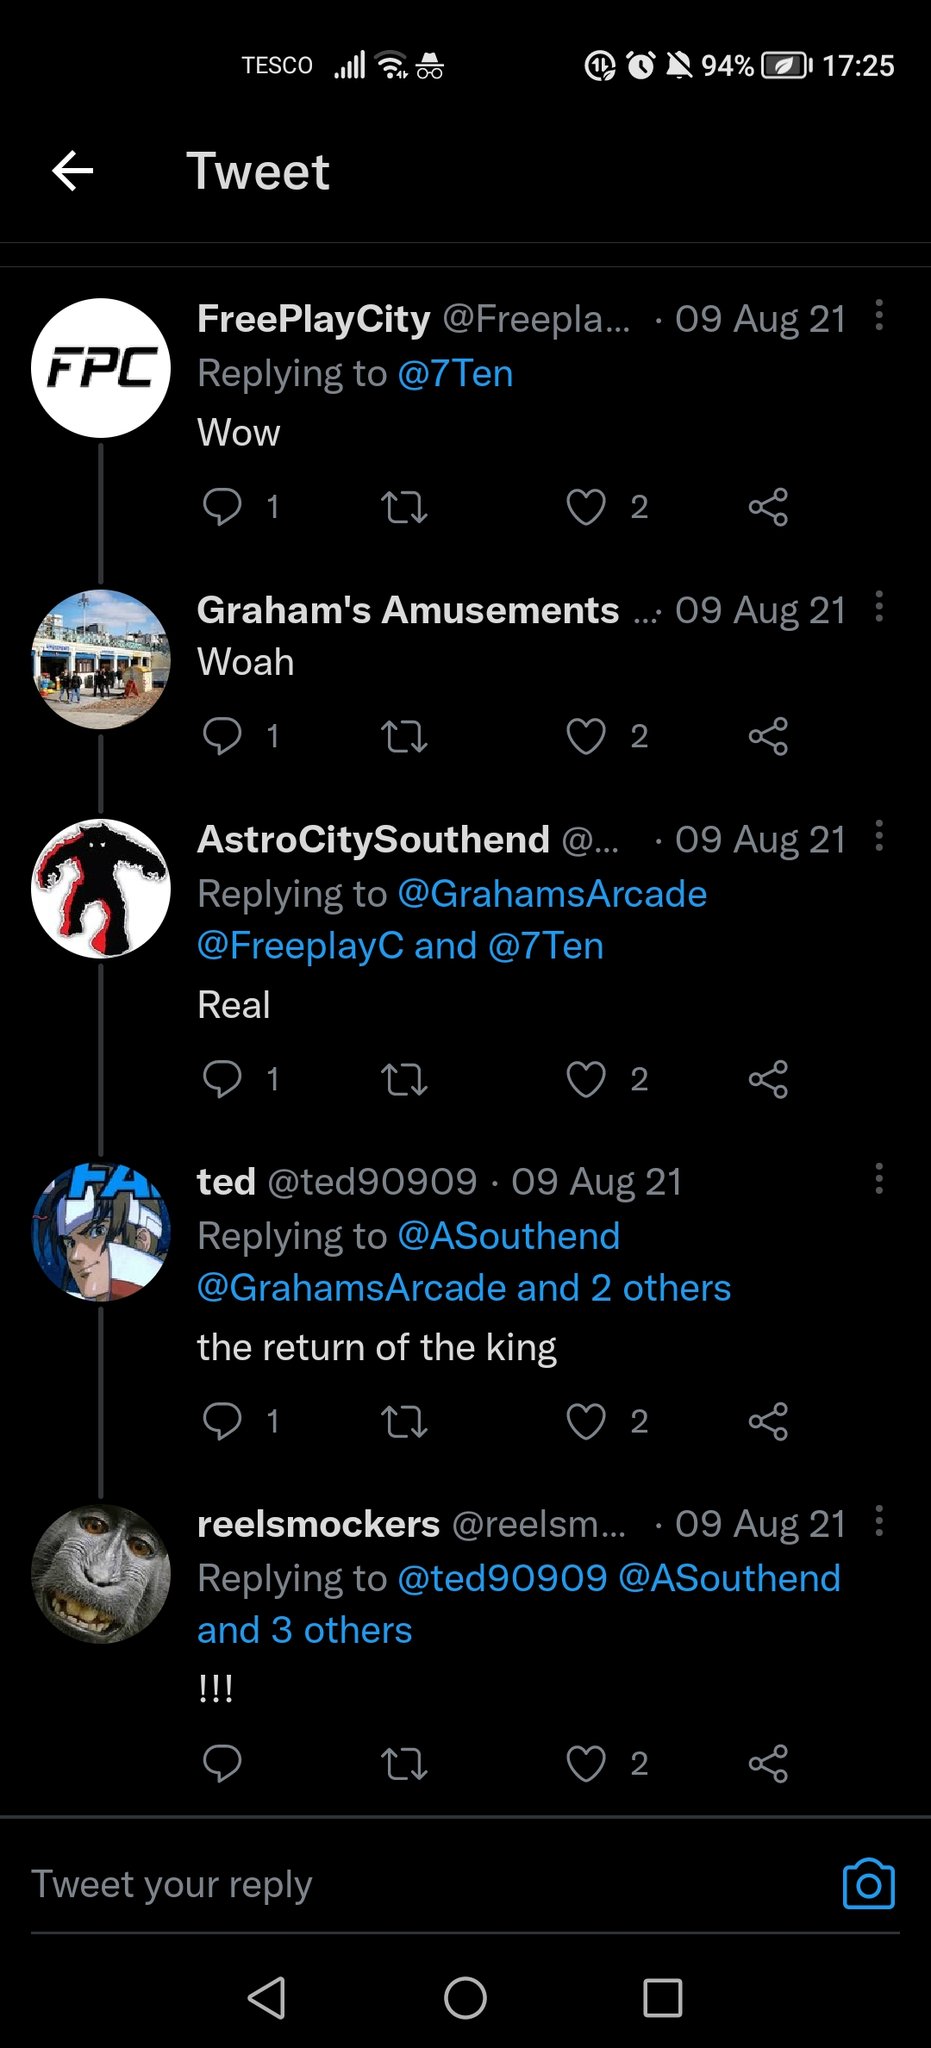Open more options for ted's tweet
Screen dimensions: 931x2048
point(879,1179)
